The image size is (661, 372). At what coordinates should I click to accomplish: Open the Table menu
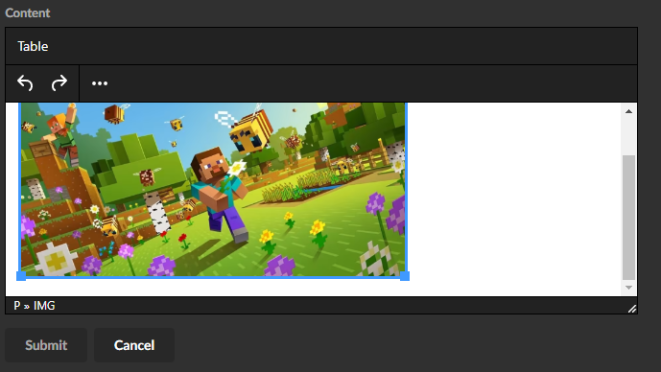32,46
